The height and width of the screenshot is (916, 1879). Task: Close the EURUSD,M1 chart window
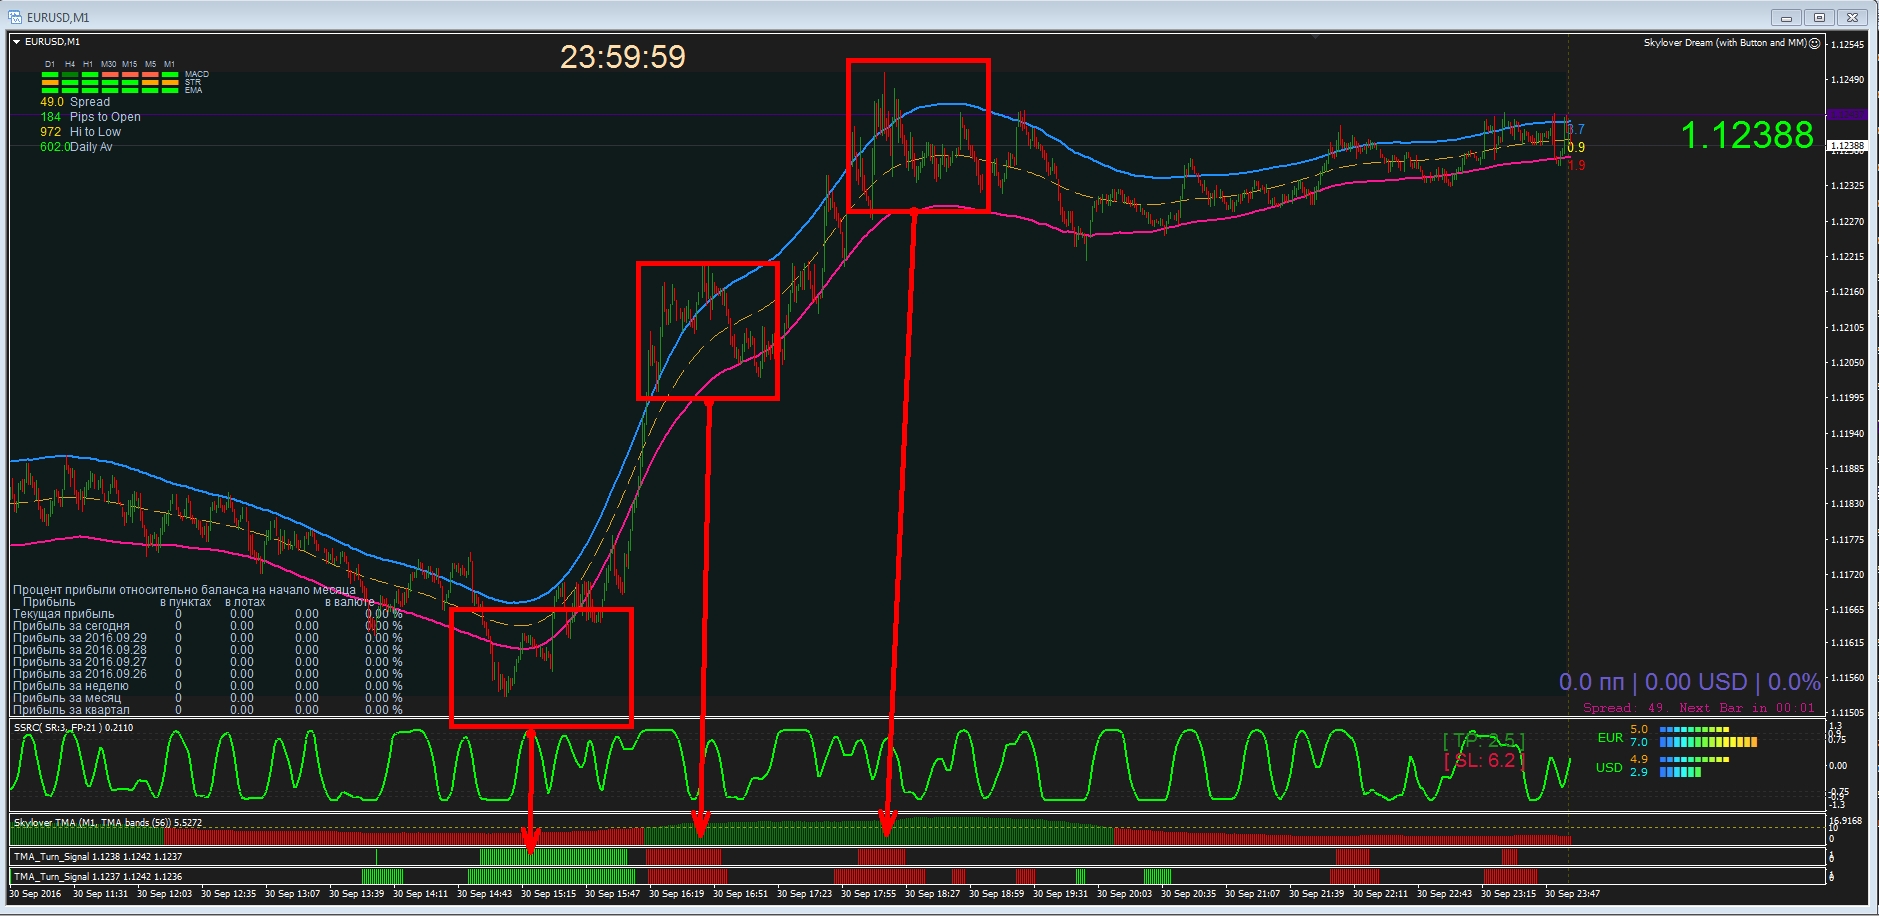click(1852, 17)
